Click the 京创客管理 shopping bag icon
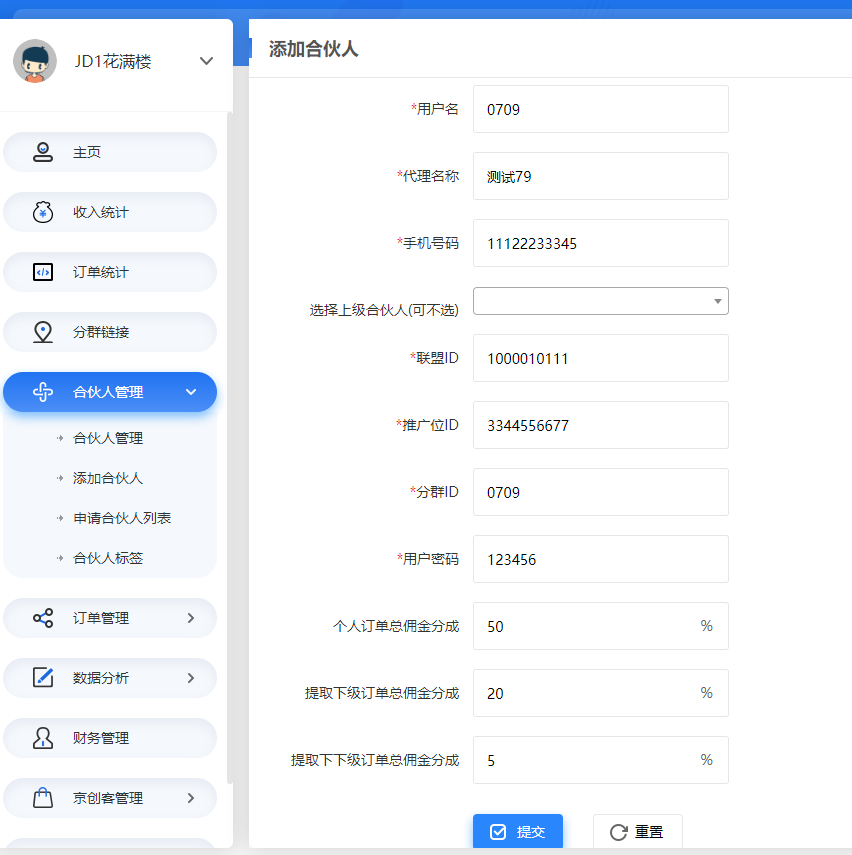This screenshot has height=855, width=852. (43, 798)
